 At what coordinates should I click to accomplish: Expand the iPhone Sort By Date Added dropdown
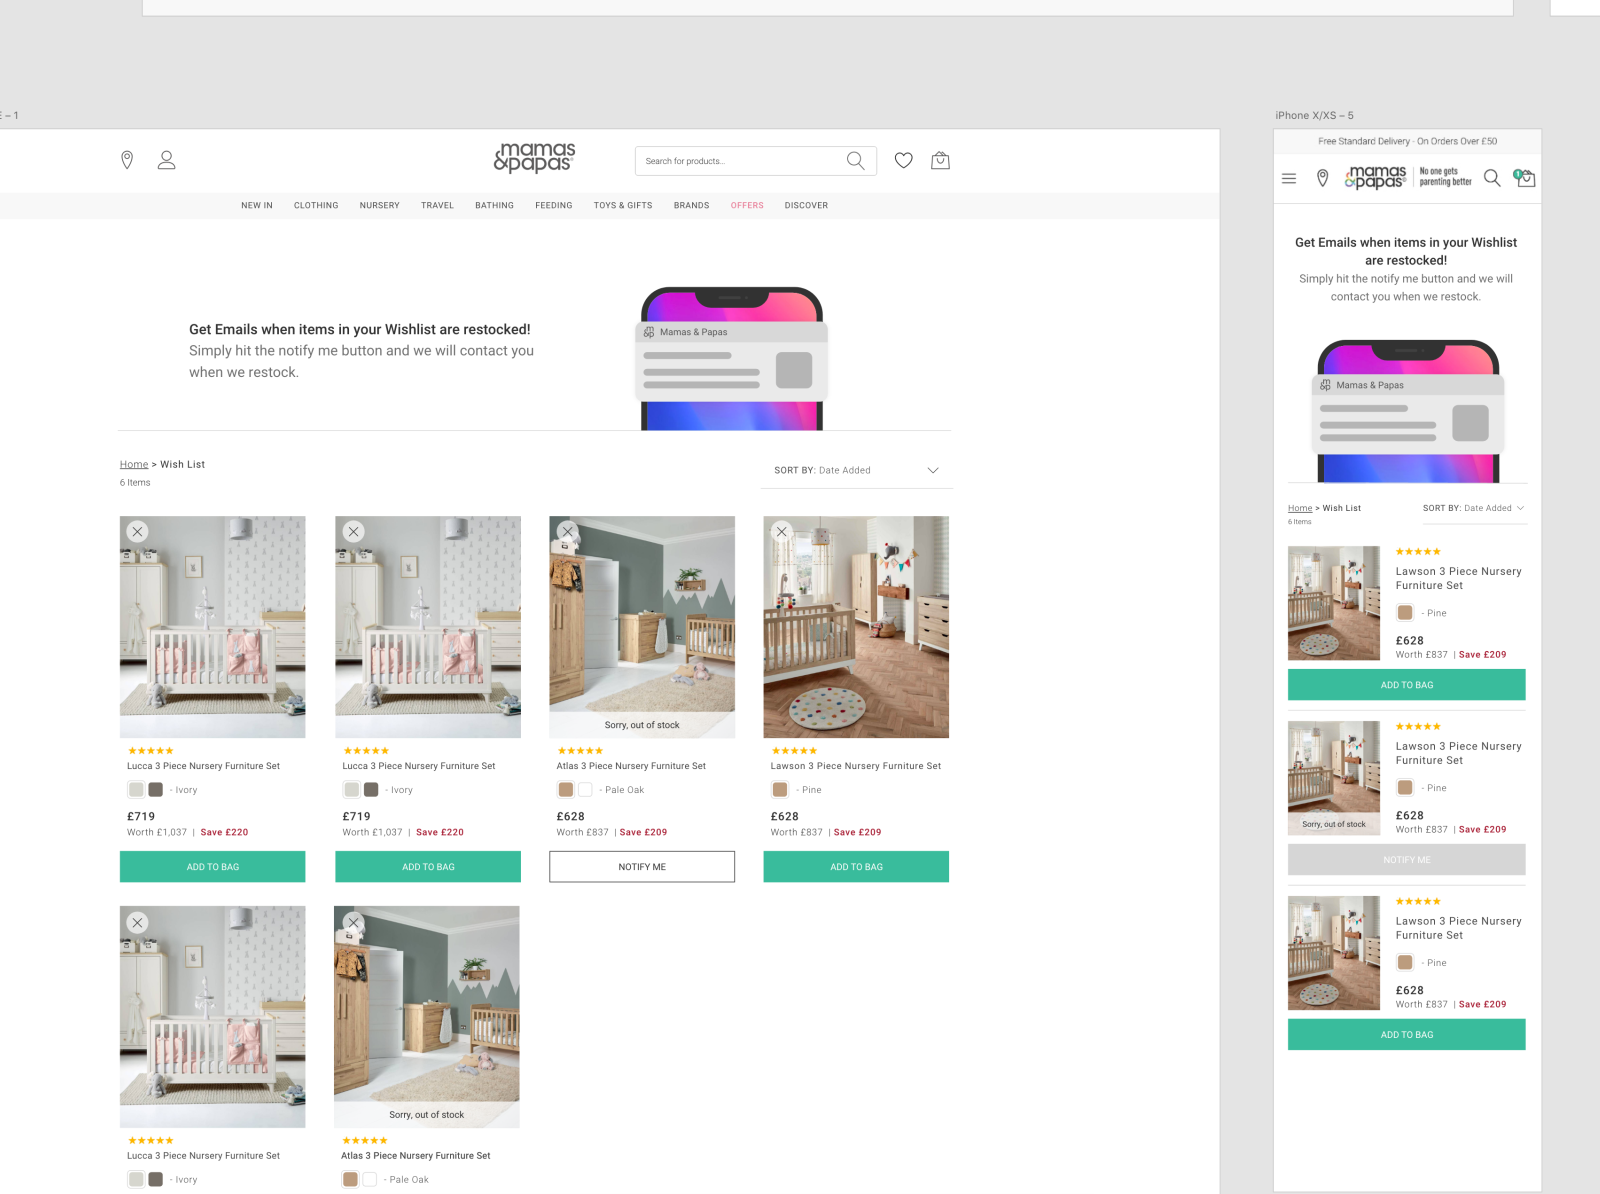(x=1474, y=508)
